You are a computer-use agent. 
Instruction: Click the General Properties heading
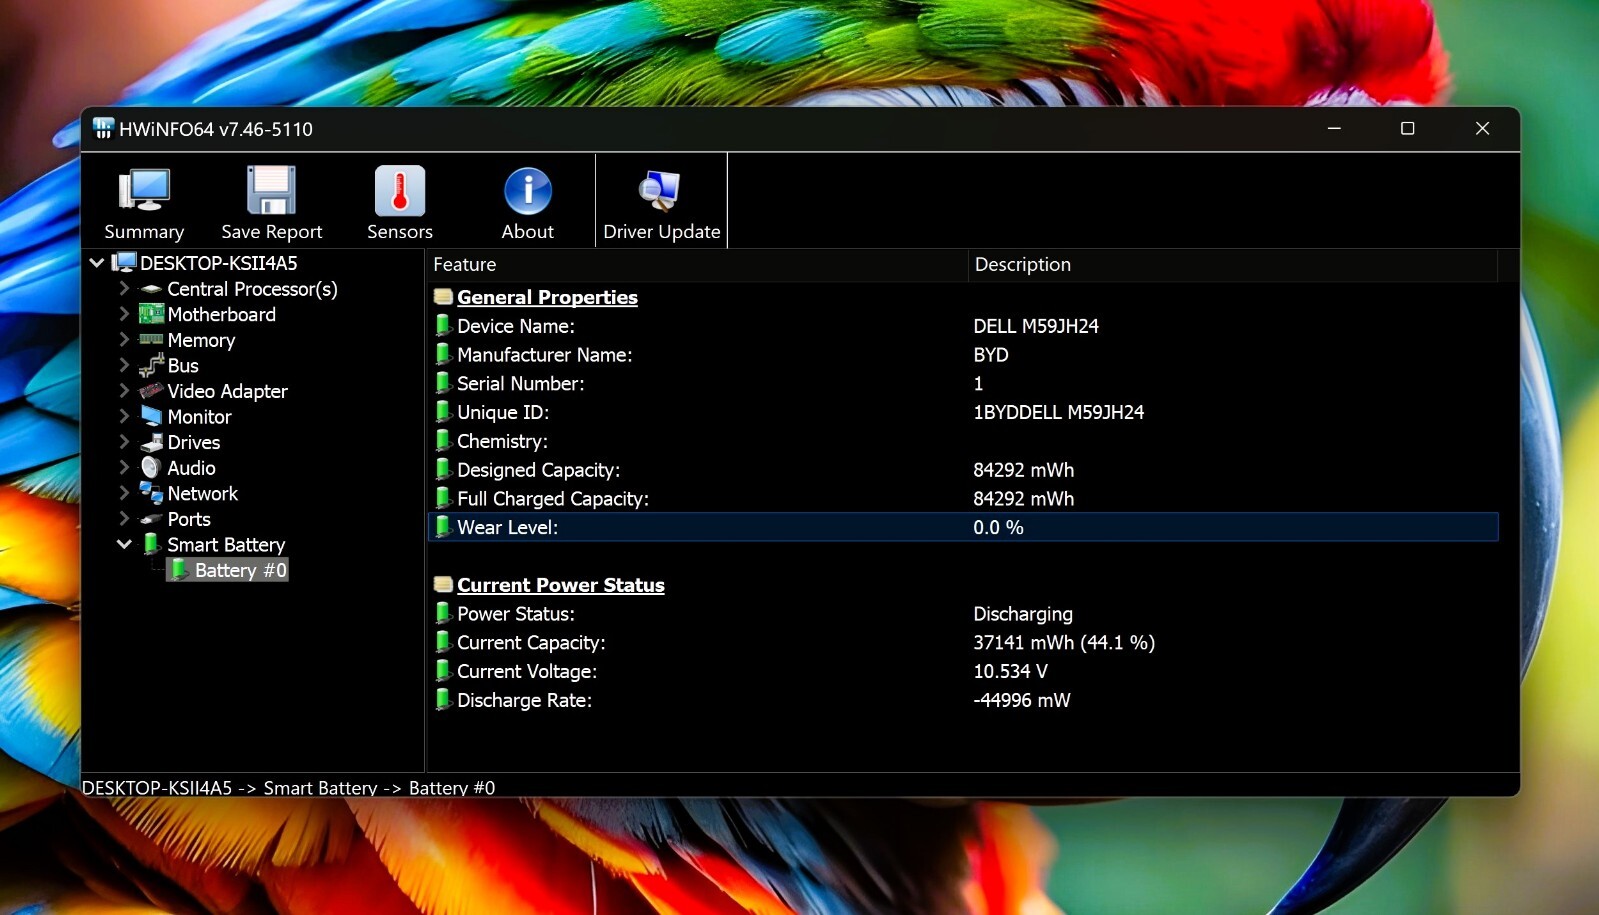tap(547, 297)
